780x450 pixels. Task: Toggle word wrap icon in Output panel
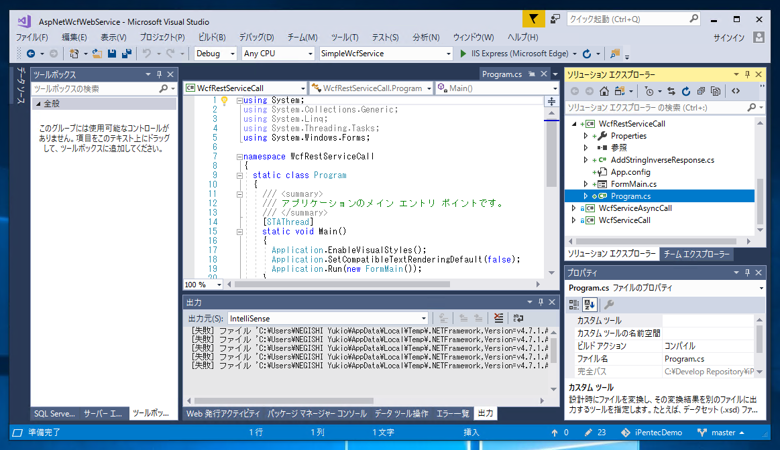click(518, 318)
